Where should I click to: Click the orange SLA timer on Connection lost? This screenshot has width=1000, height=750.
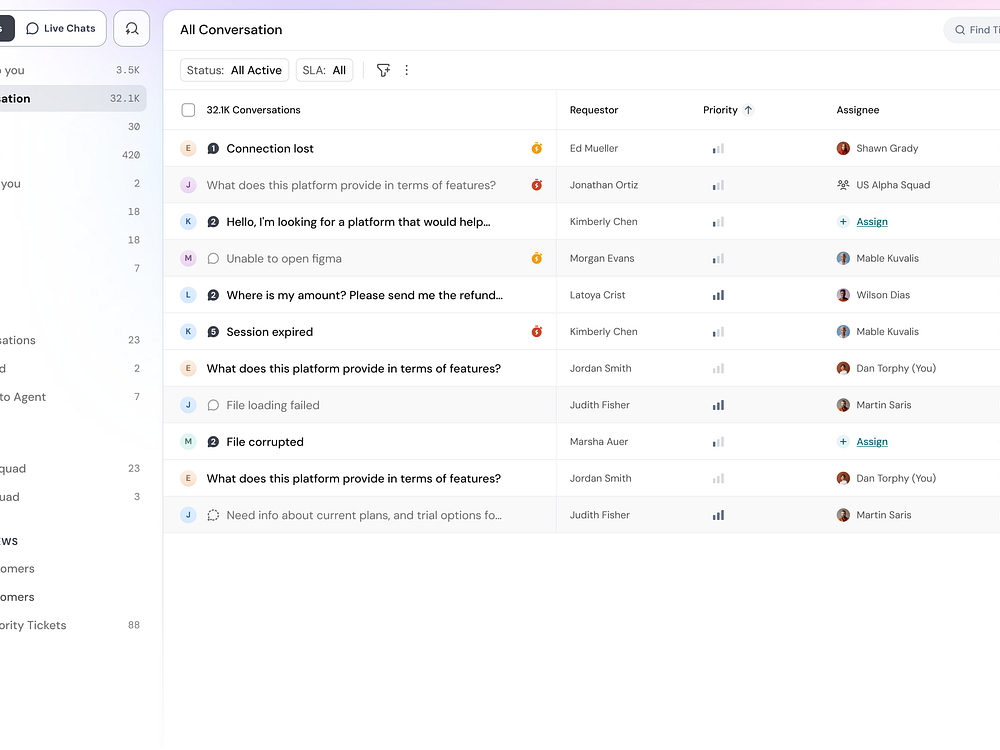point(537,148)
